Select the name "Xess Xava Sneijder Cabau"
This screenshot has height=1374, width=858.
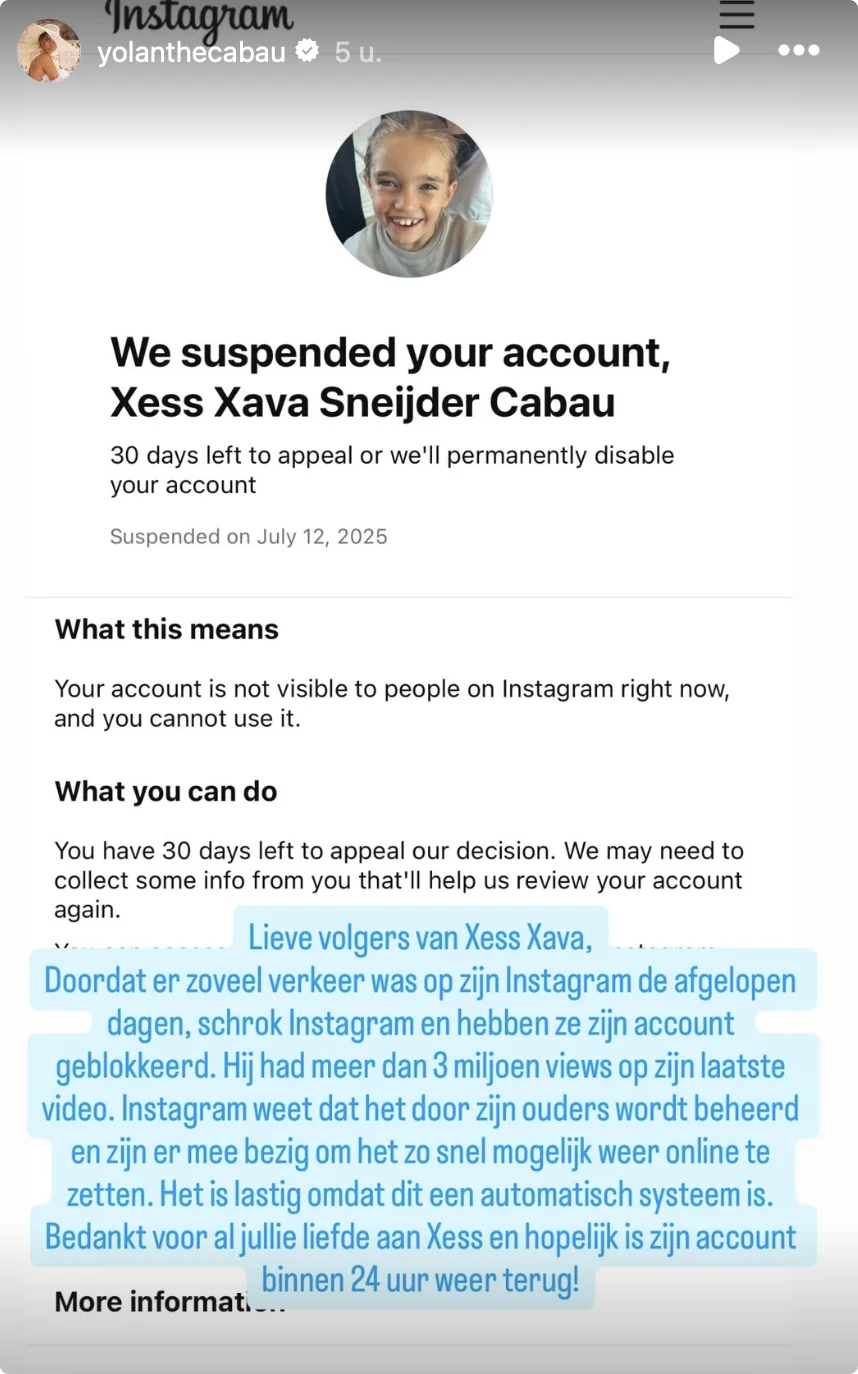pyautogui.click(x=362, y=402)
